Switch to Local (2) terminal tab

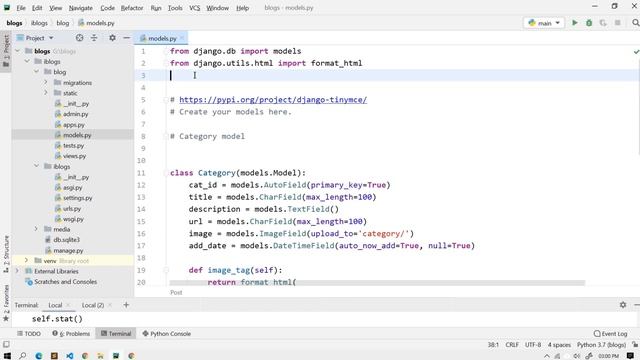coord(93,305)
